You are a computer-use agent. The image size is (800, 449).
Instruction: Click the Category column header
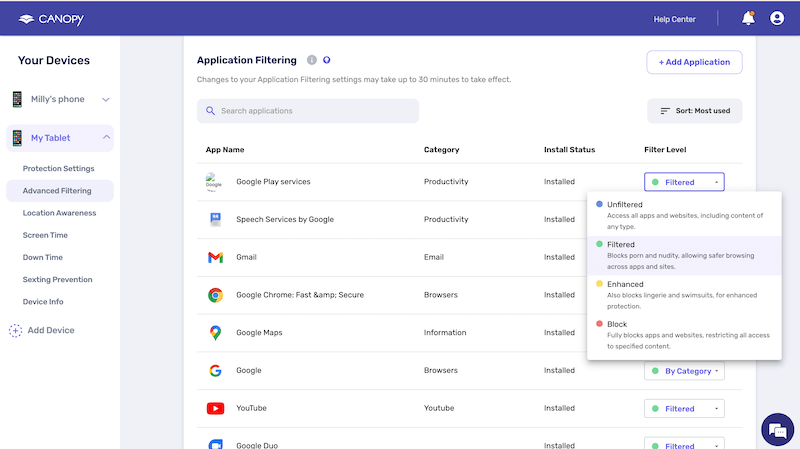[x=441, y=149]
